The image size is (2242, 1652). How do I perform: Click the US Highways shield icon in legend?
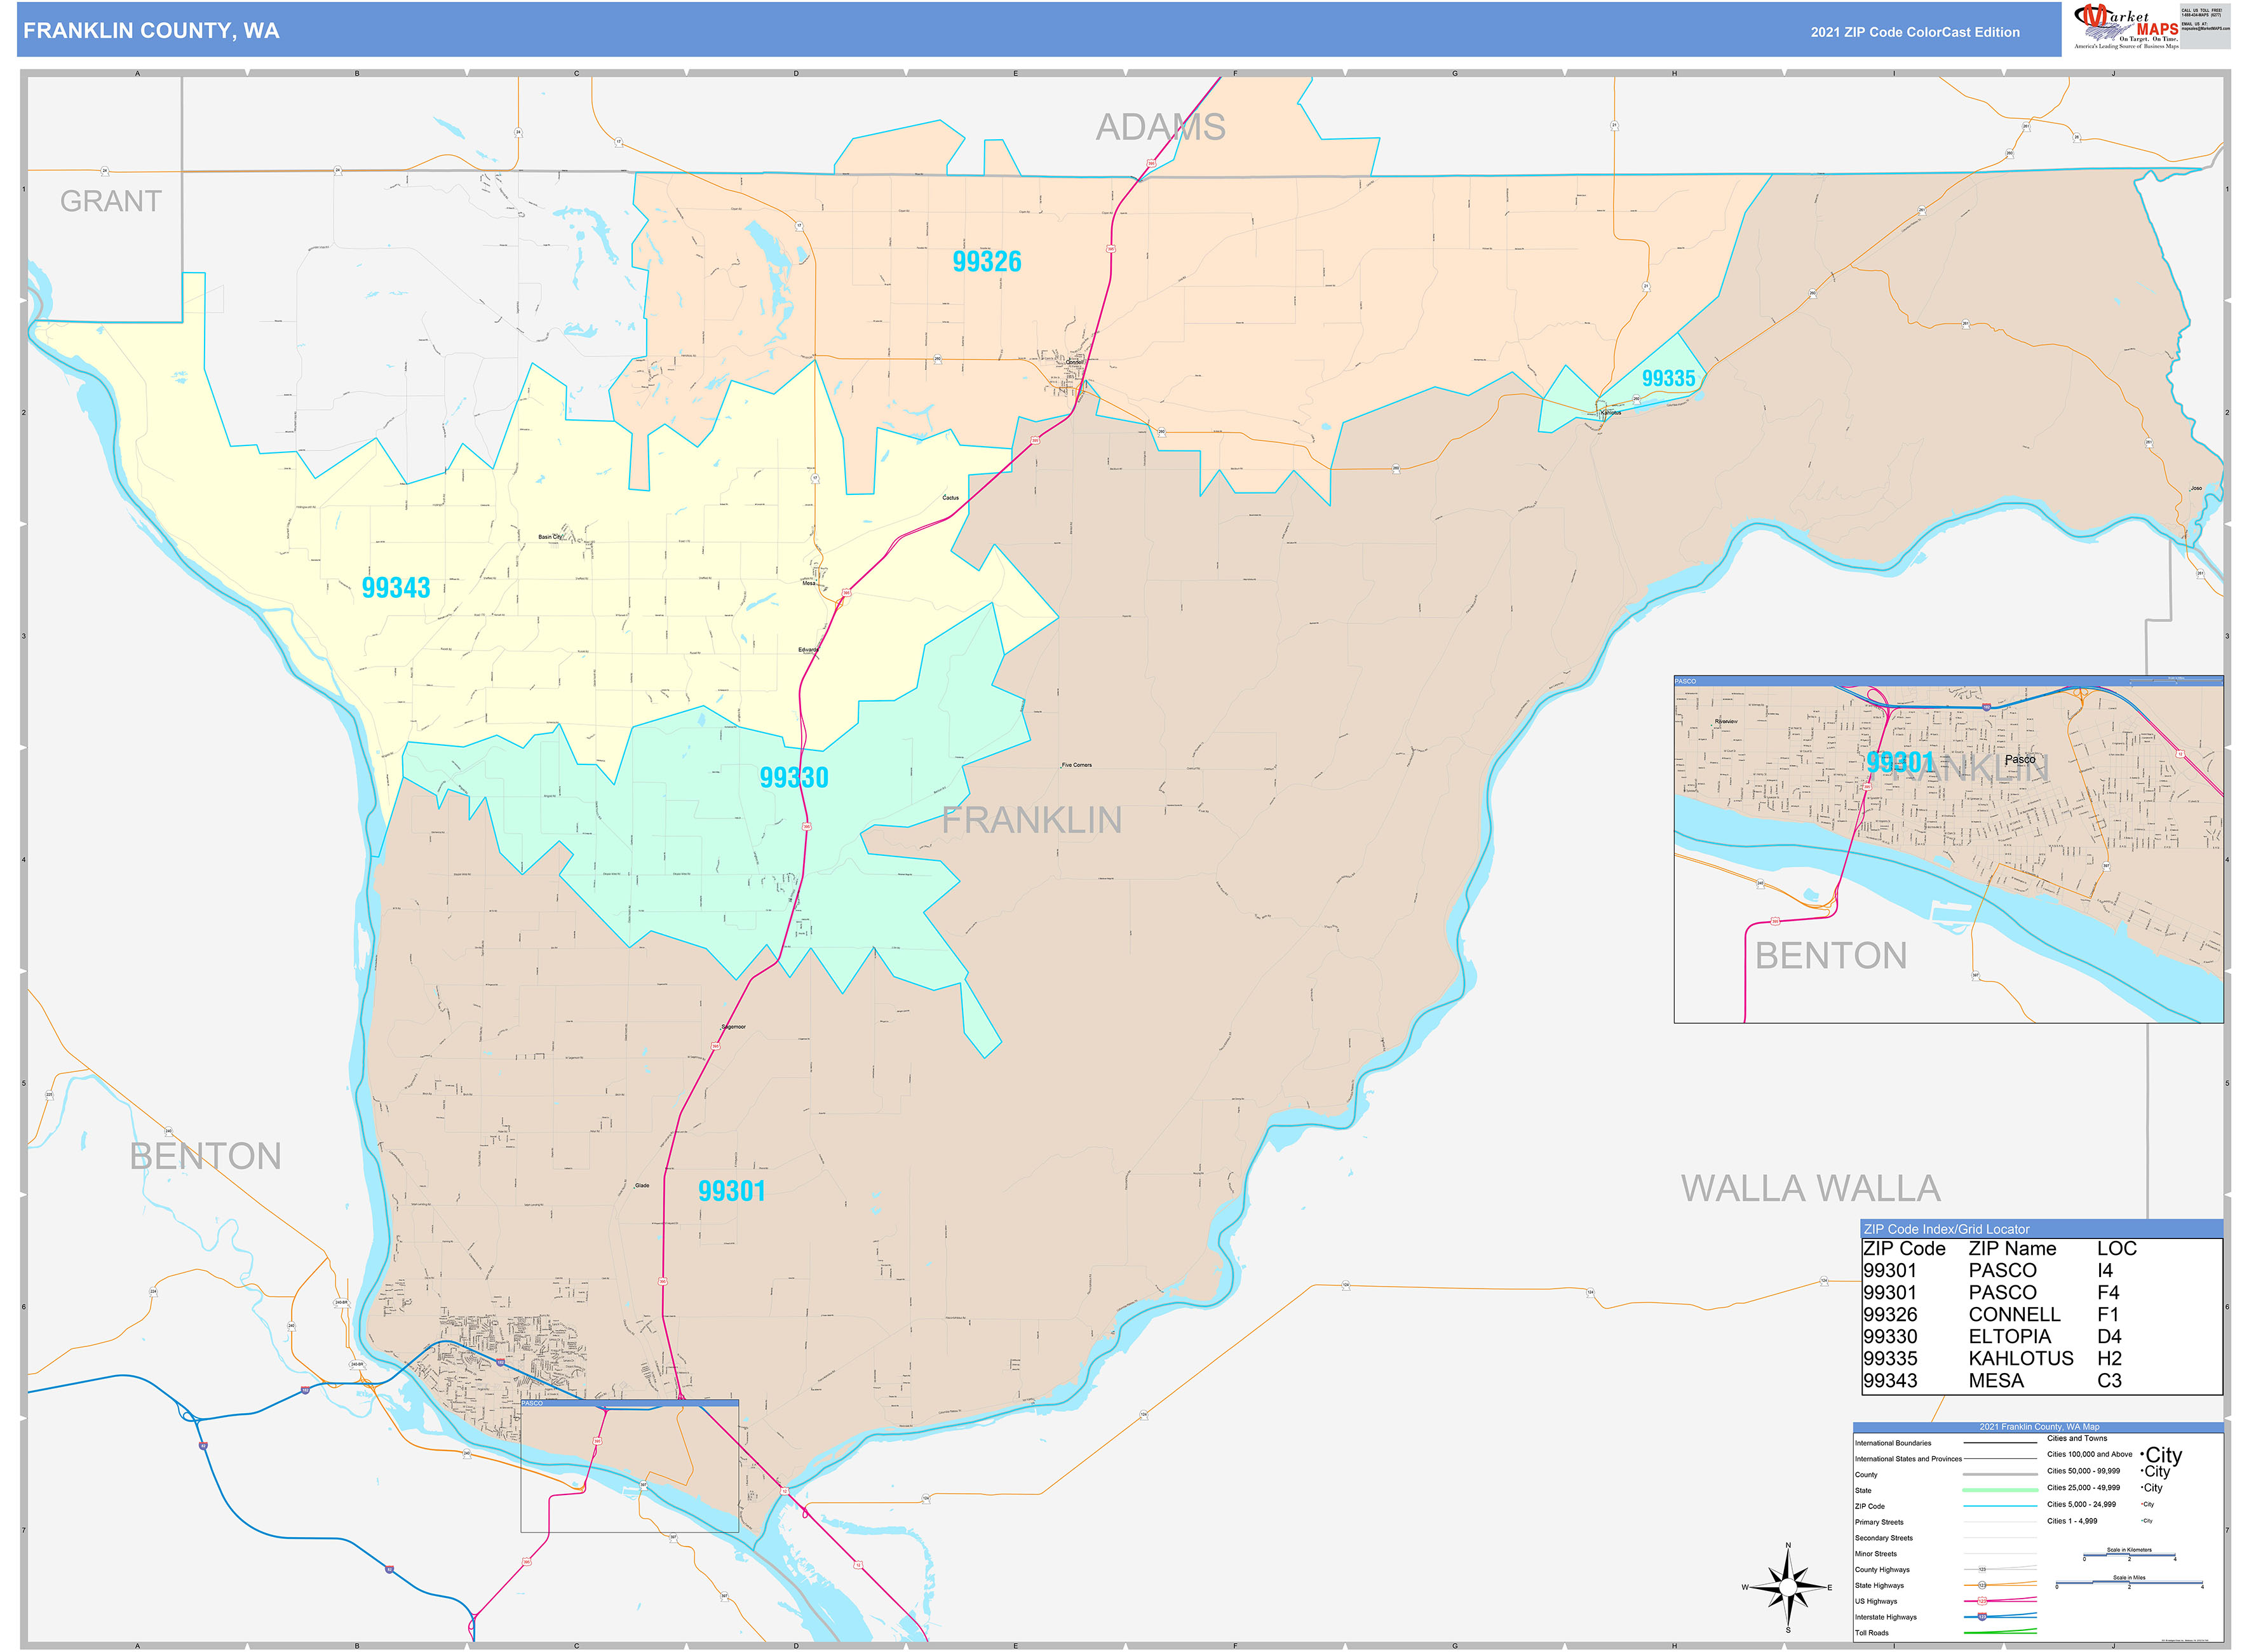1983,1601
